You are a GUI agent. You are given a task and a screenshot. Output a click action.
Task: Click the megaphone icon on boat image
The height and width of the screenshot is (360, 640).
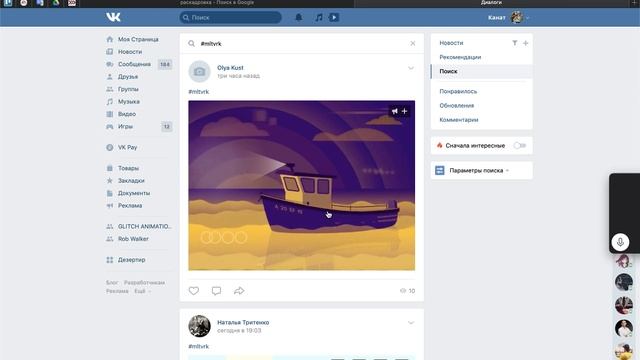[395, 111]
